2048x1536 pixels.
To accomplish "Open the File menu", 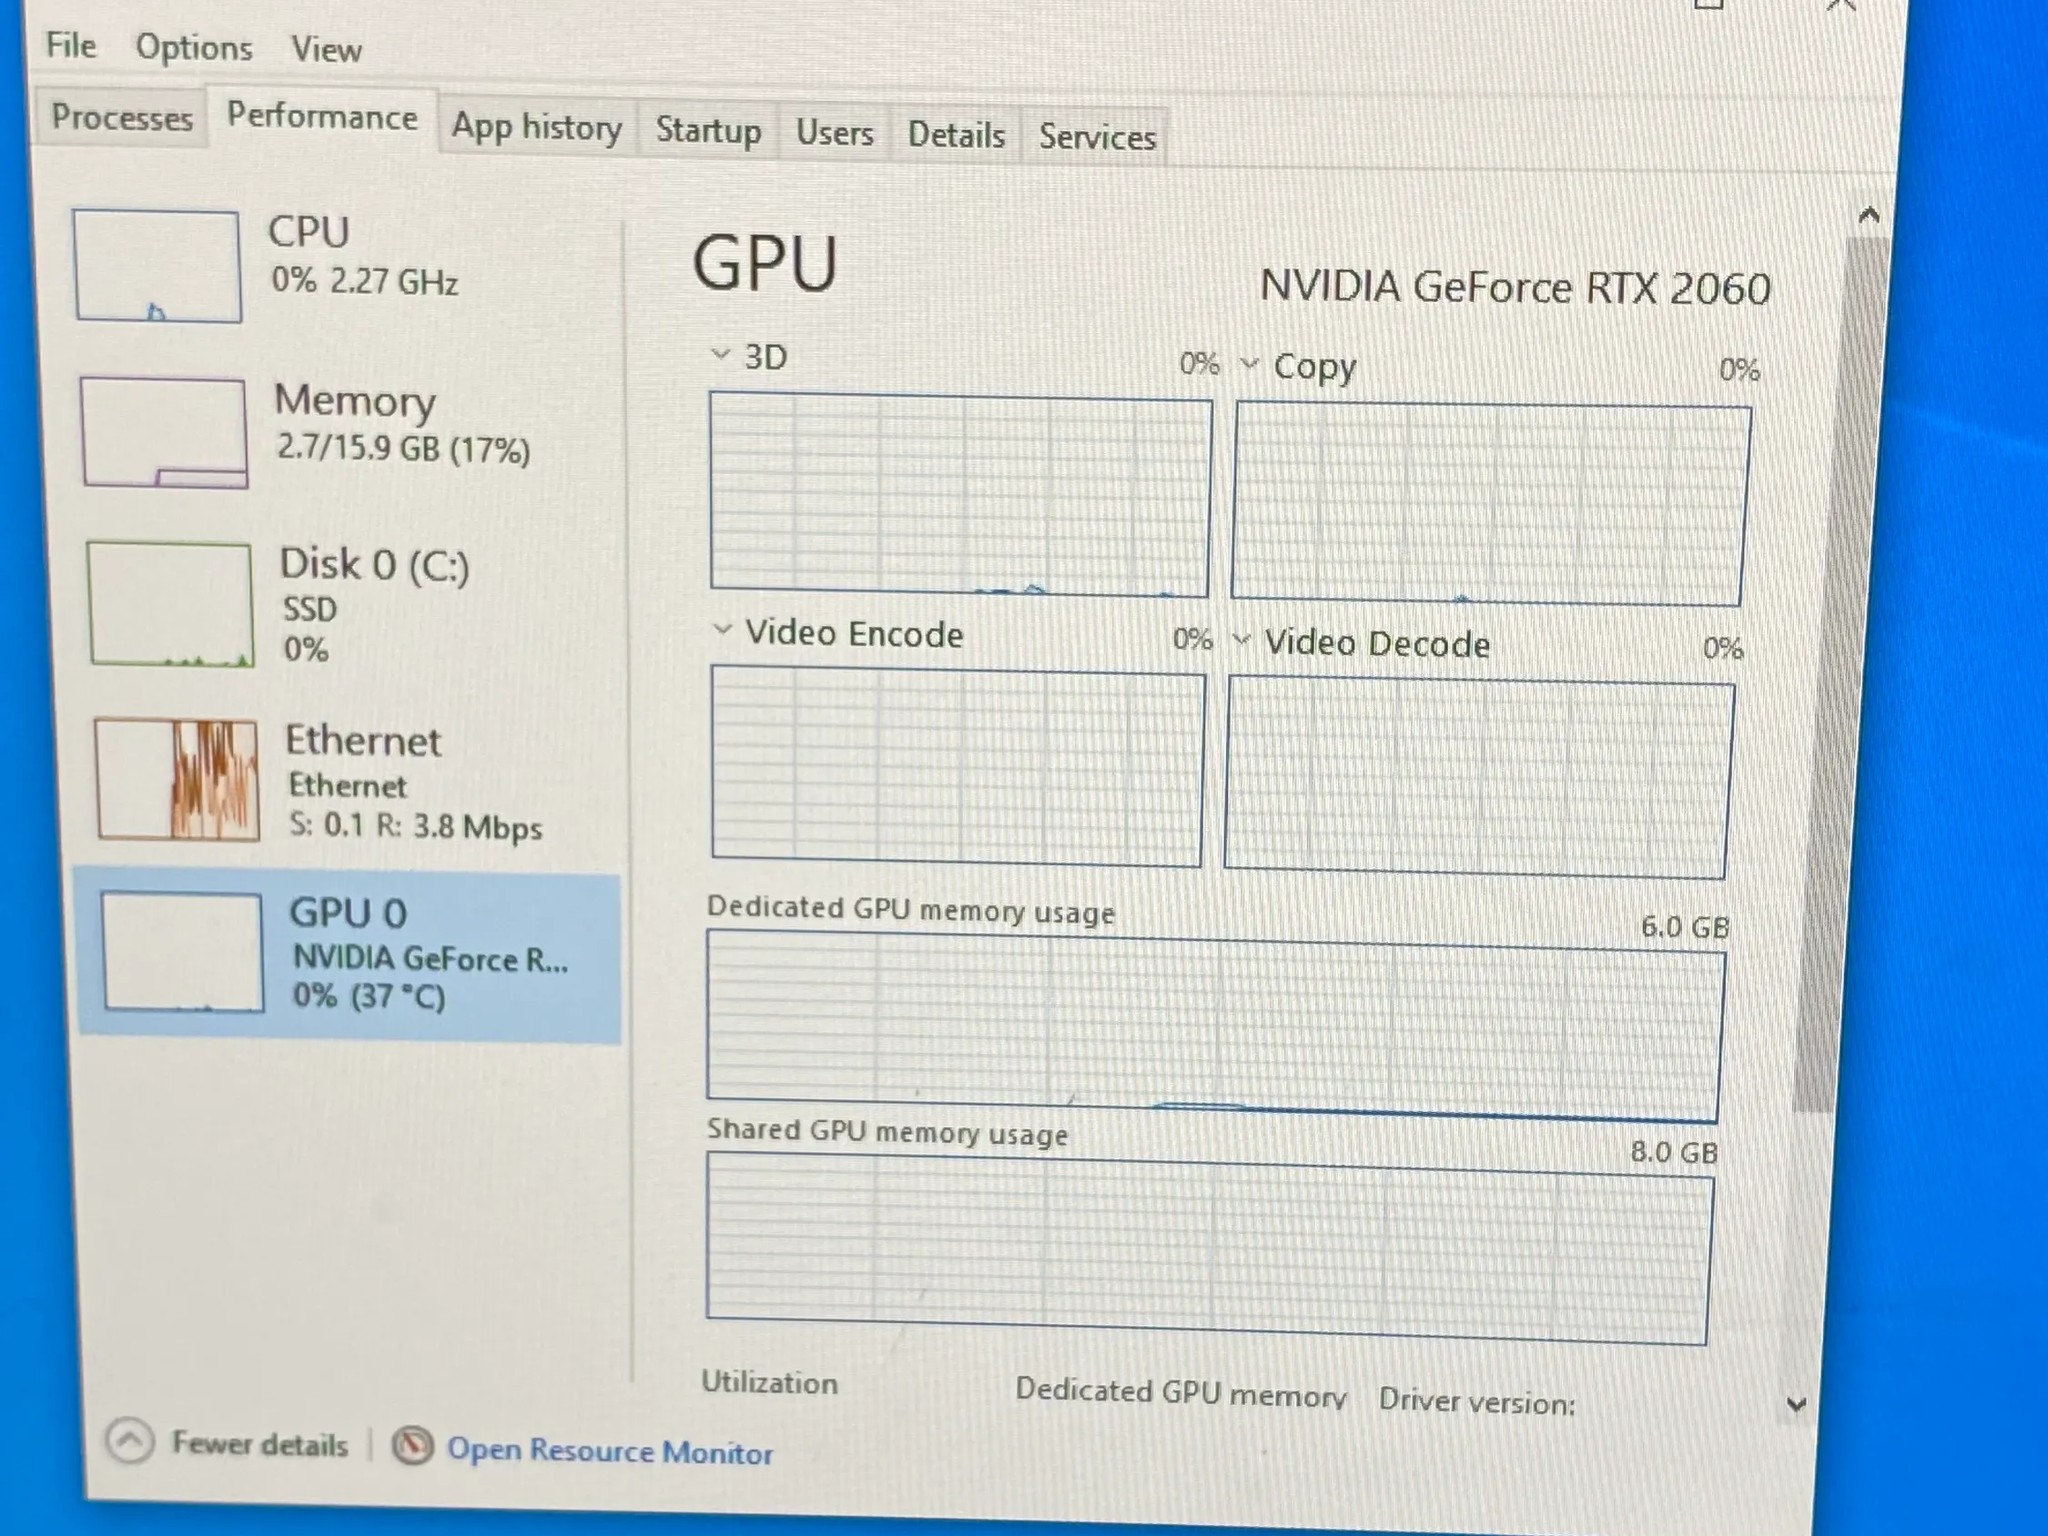I will (71, 45).
